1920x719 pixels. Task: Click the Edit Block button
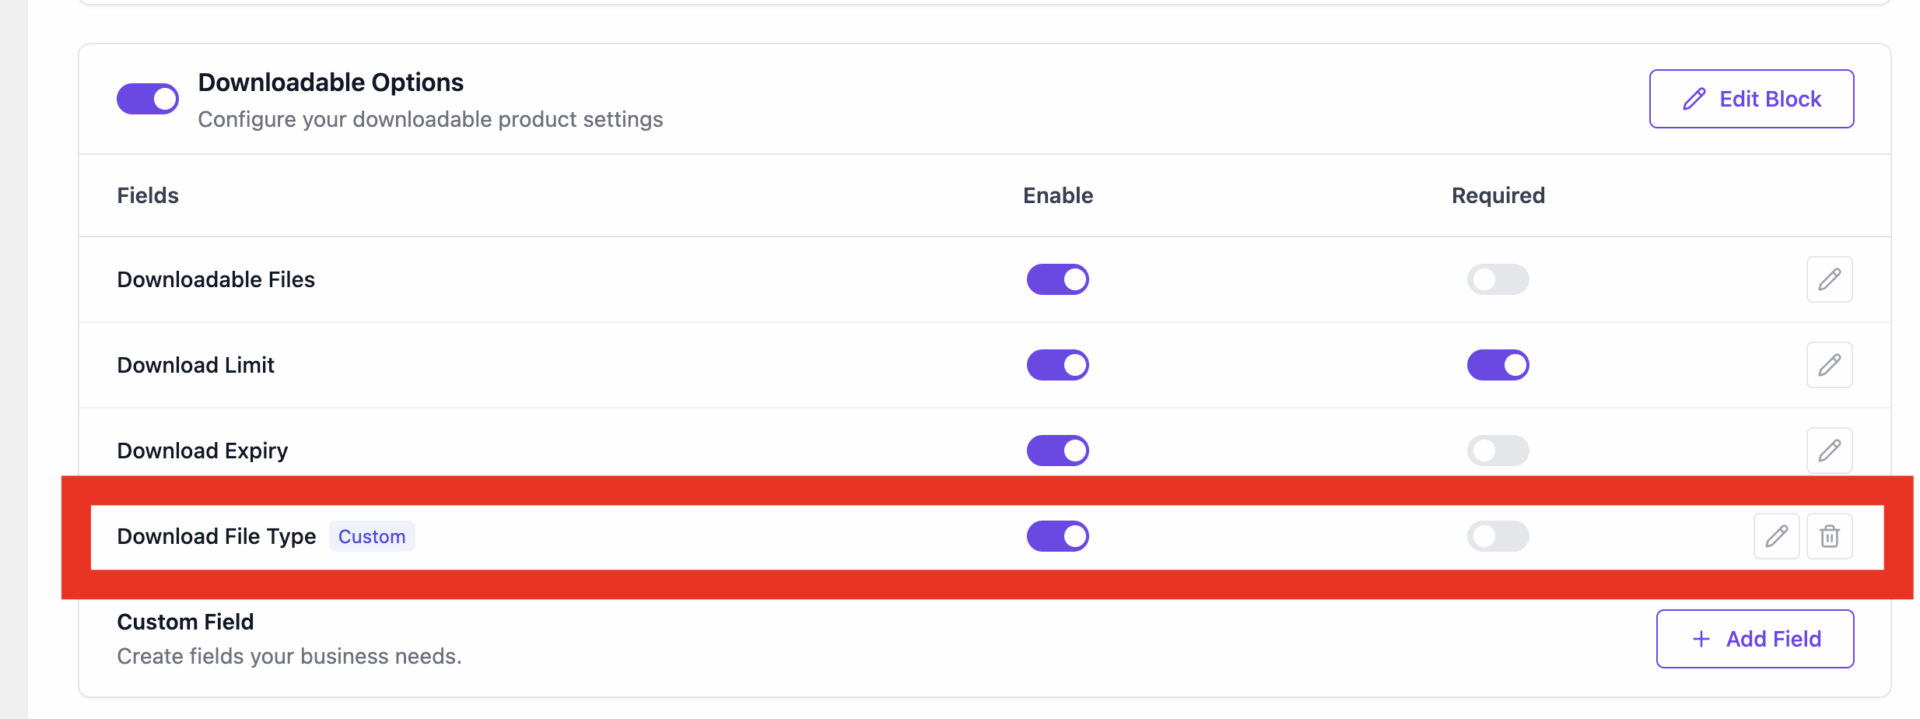pyautogui.click(x=1751, y=99)
